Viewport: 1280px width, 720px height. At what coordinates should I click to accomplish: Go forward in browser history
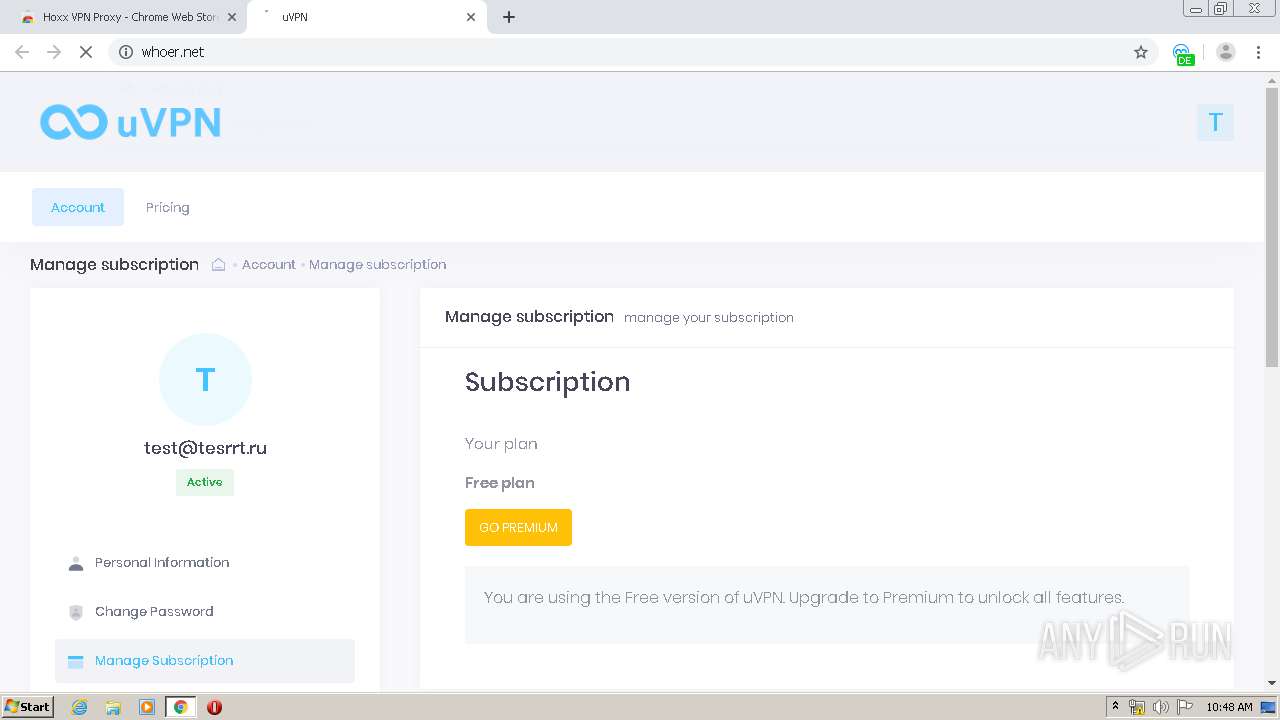pyautogui.click(x=54, y=52)
